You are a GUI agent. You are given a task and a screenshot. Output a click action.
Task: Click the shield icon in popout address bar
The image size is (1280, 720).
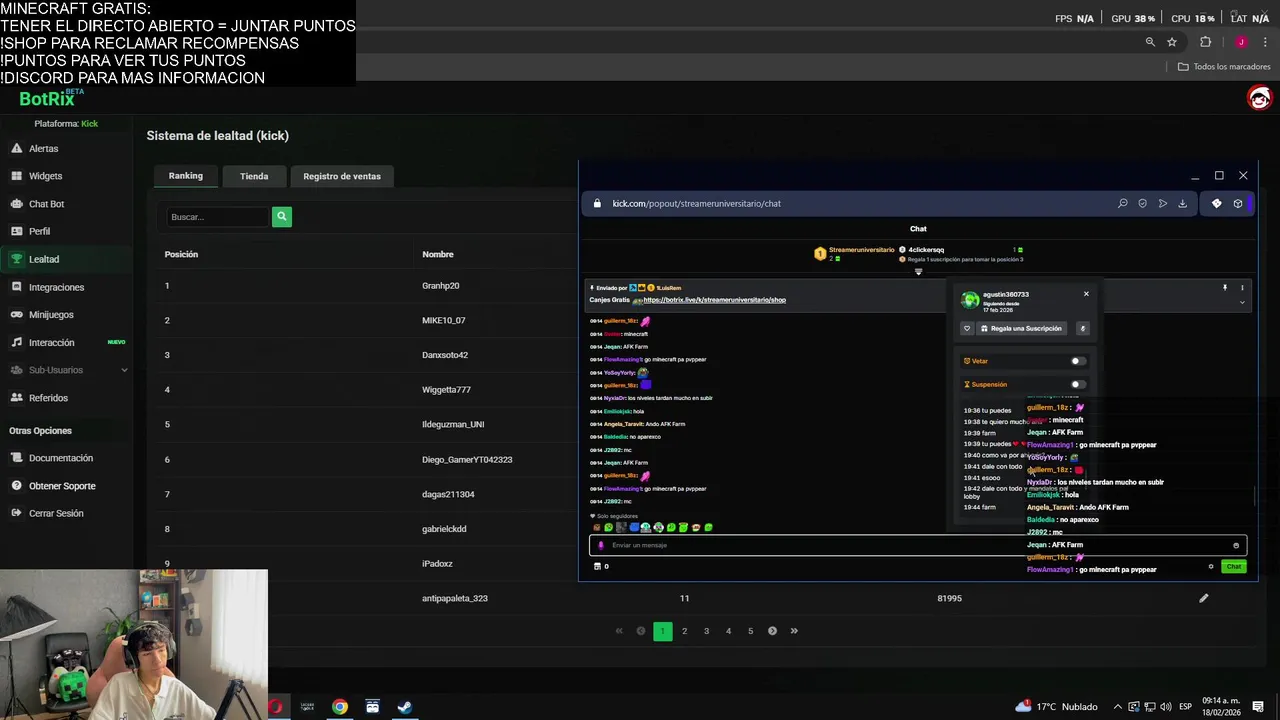[1142, 203]
